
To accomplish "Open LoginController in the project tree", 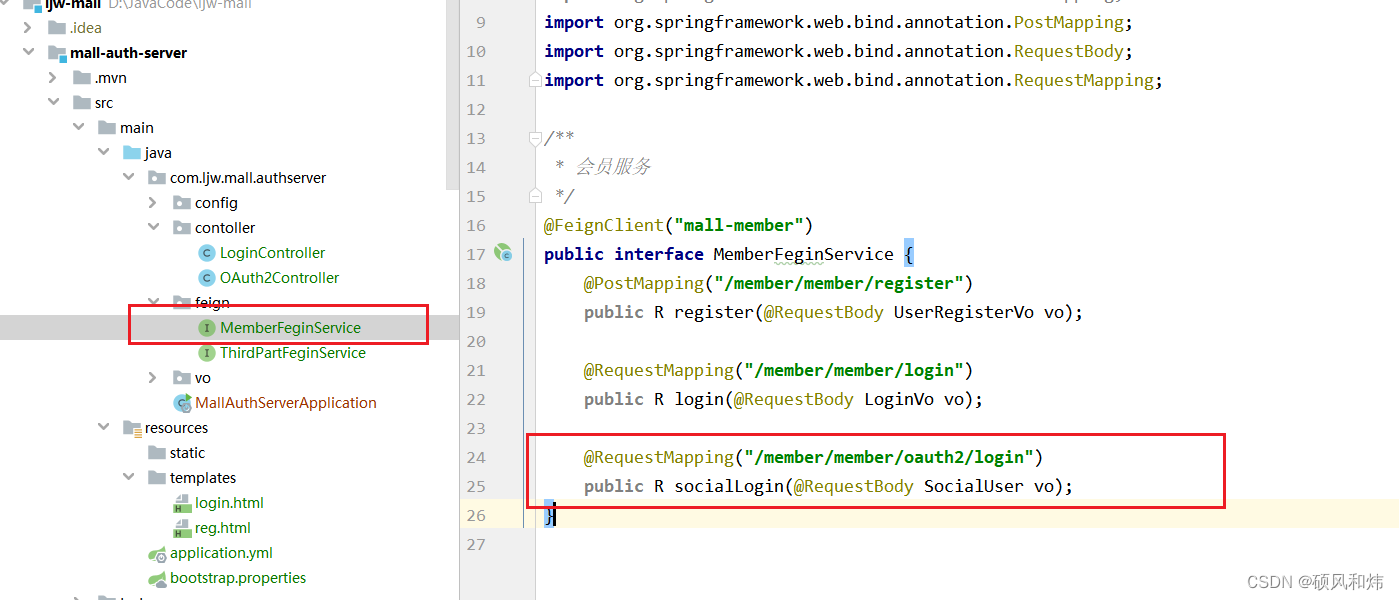I will point(272,253).
